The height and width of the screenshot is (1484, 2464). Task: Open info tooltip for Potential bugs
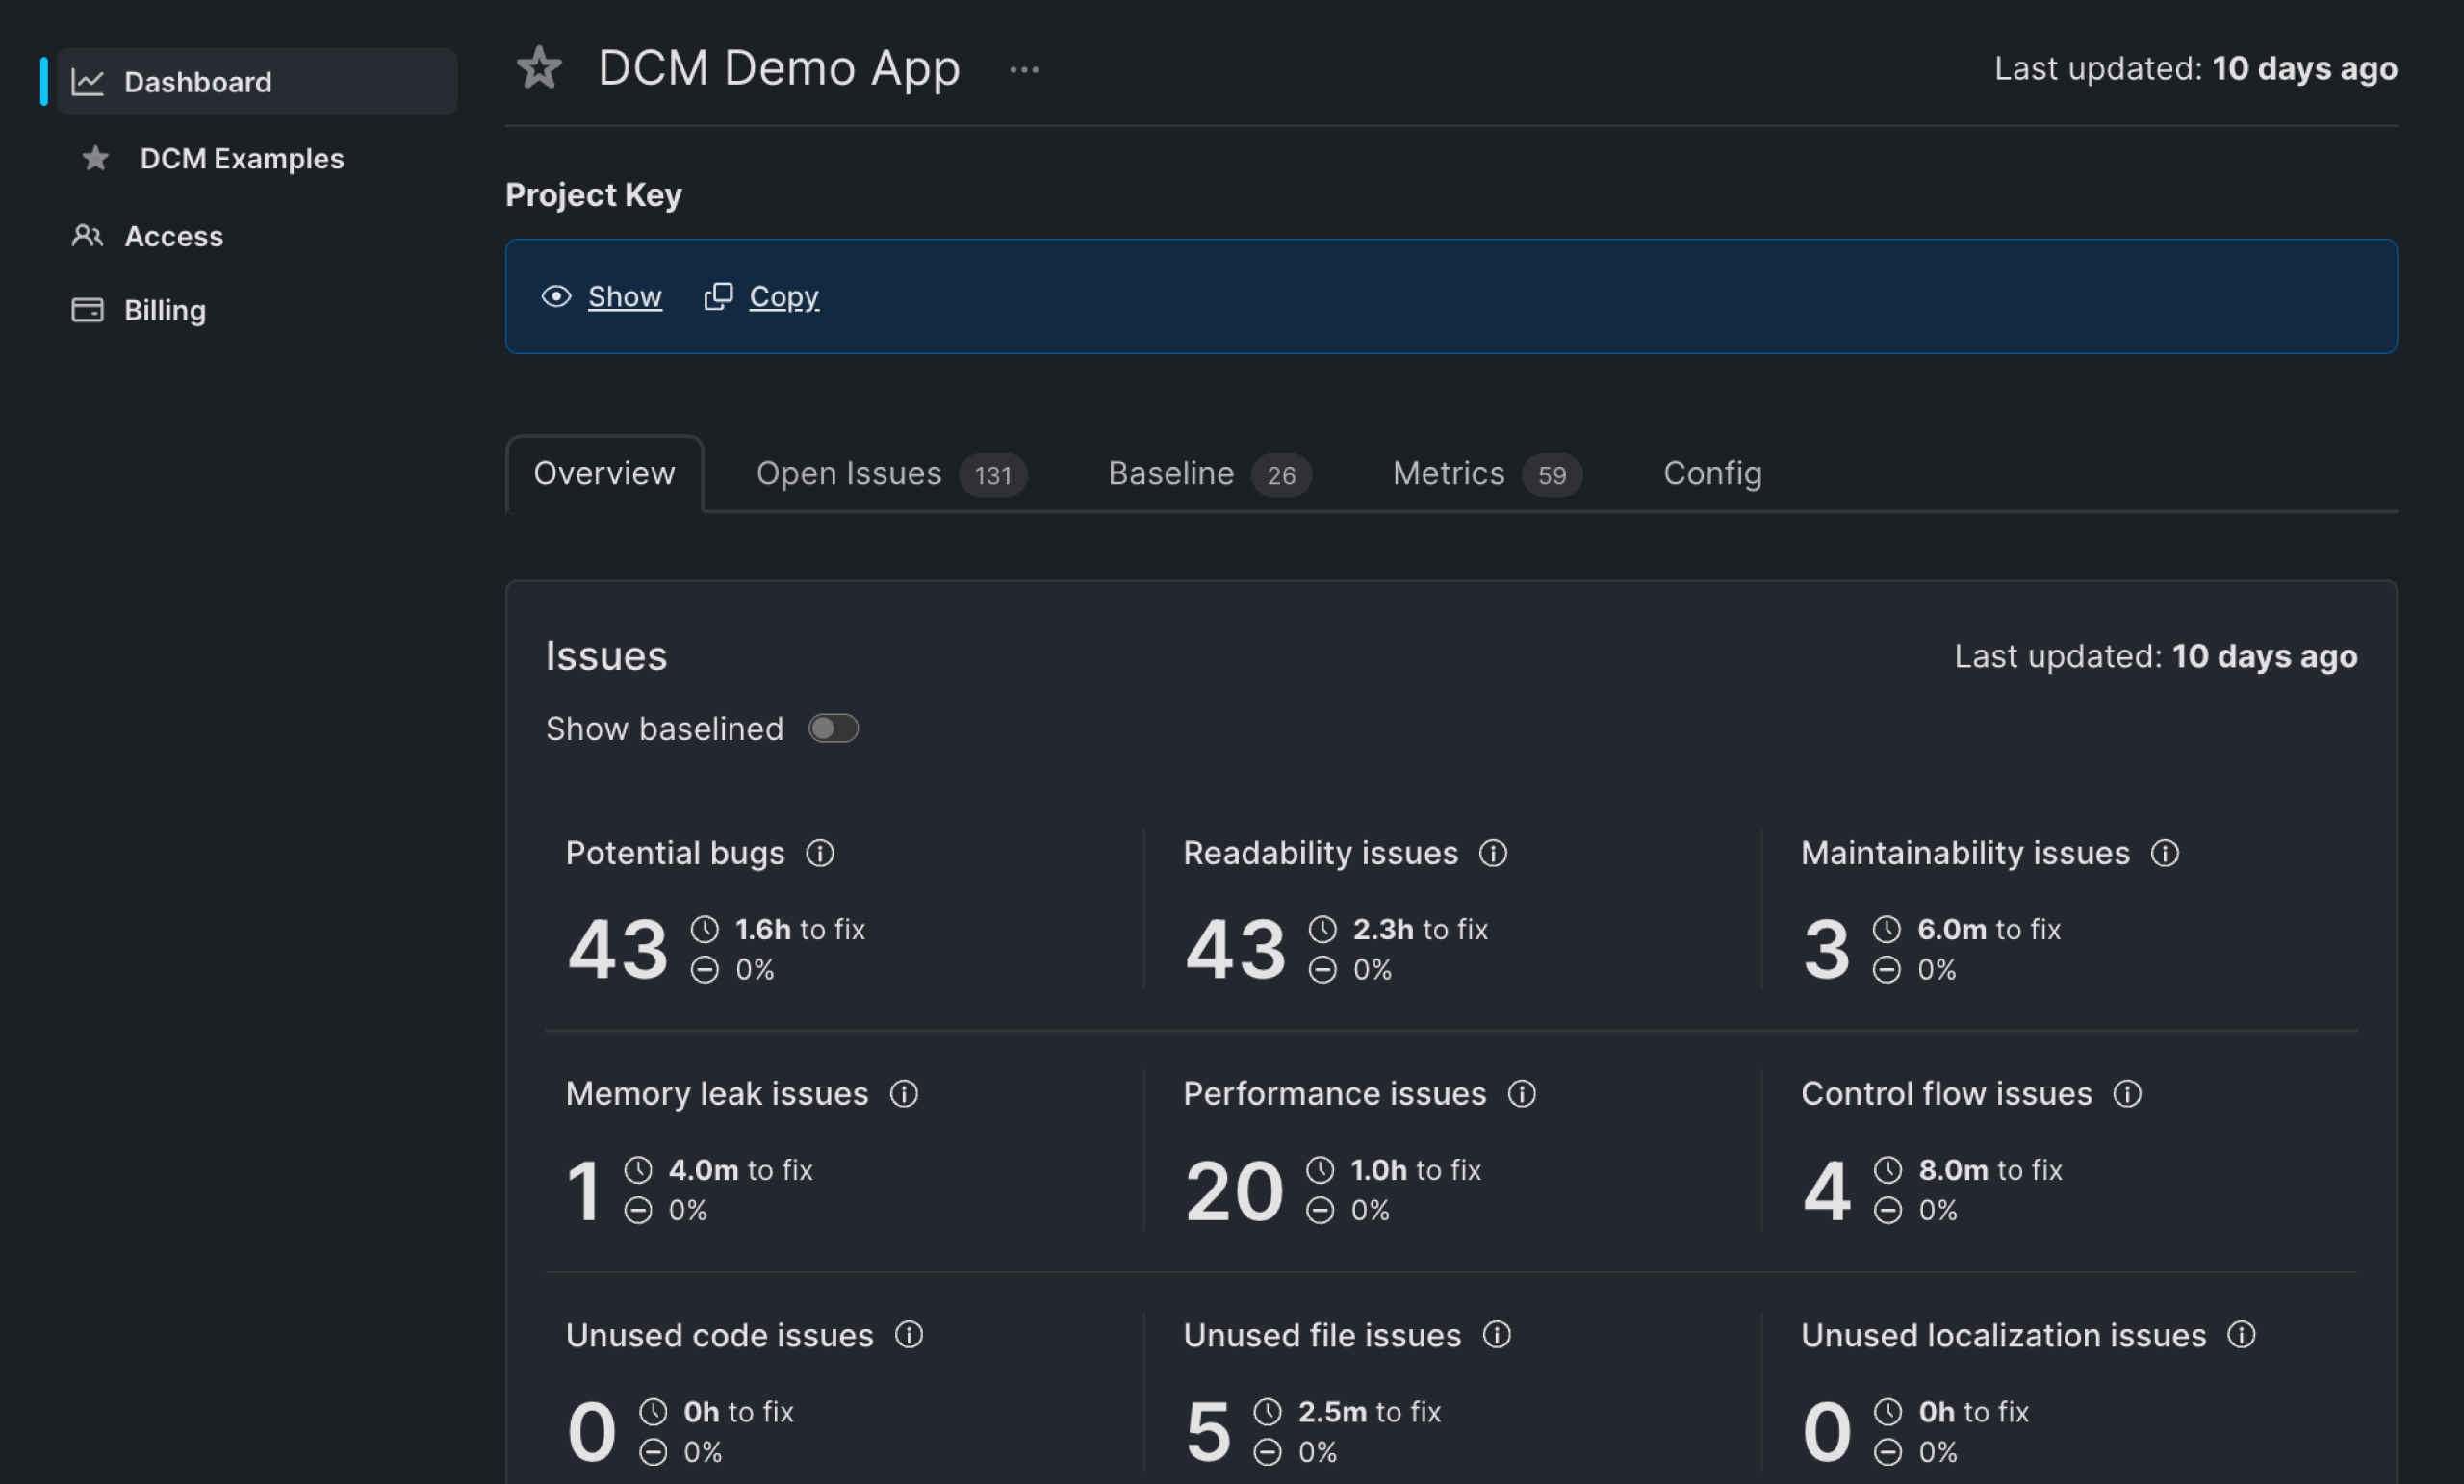(820, 853)
